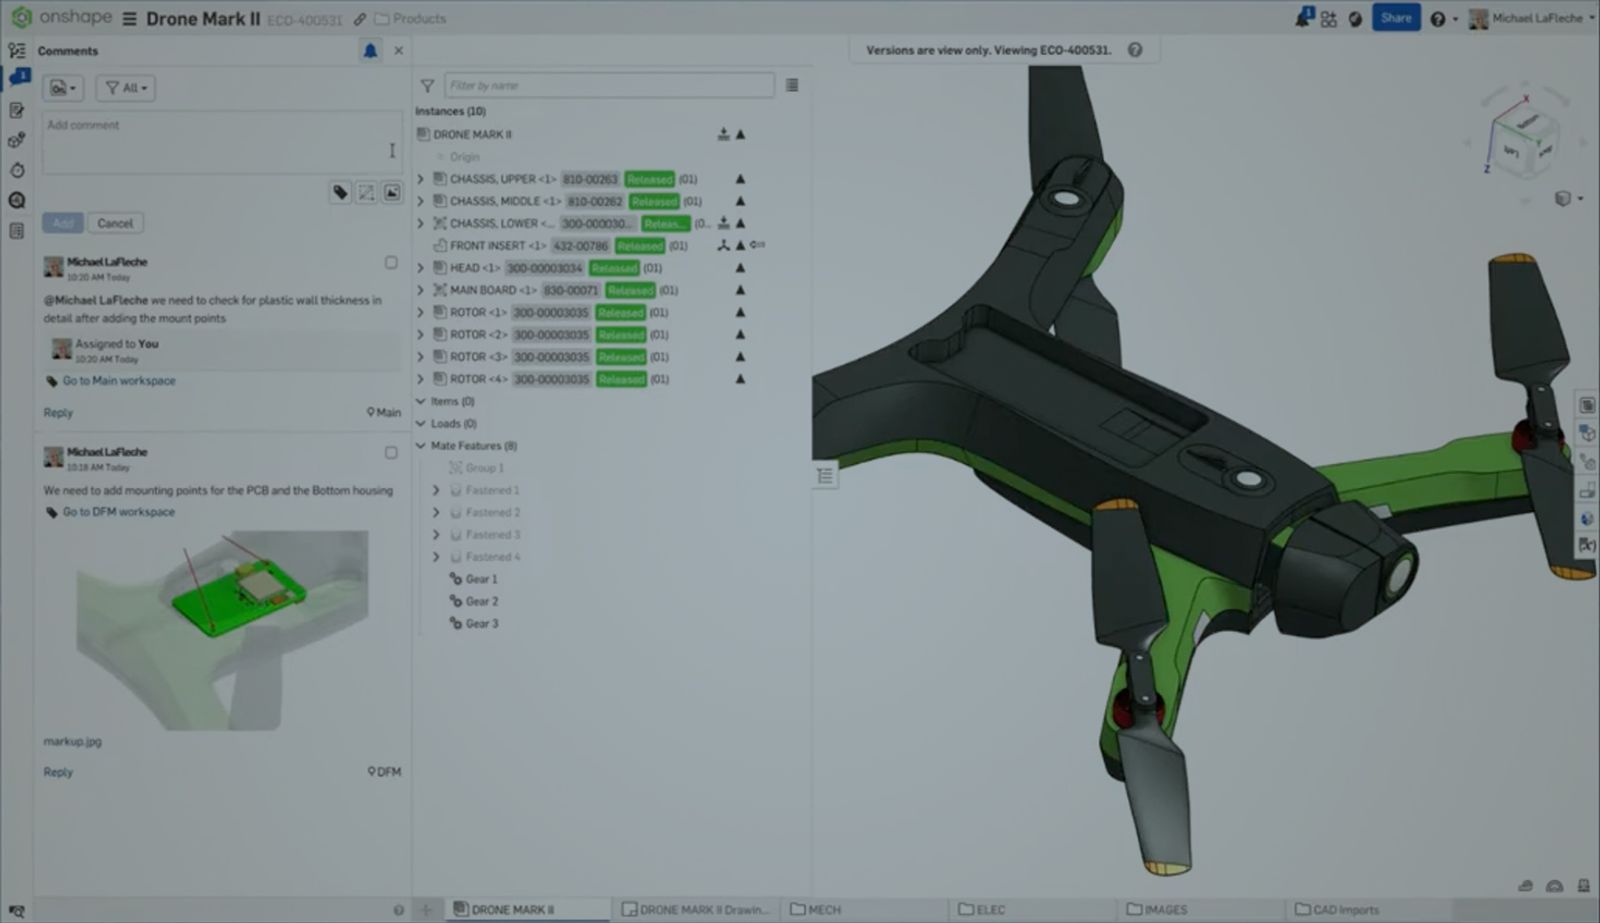The width and height of the screenshot is (1600, 923).
Task: Click the tag icon below the comment box
Action: [340, 192]
